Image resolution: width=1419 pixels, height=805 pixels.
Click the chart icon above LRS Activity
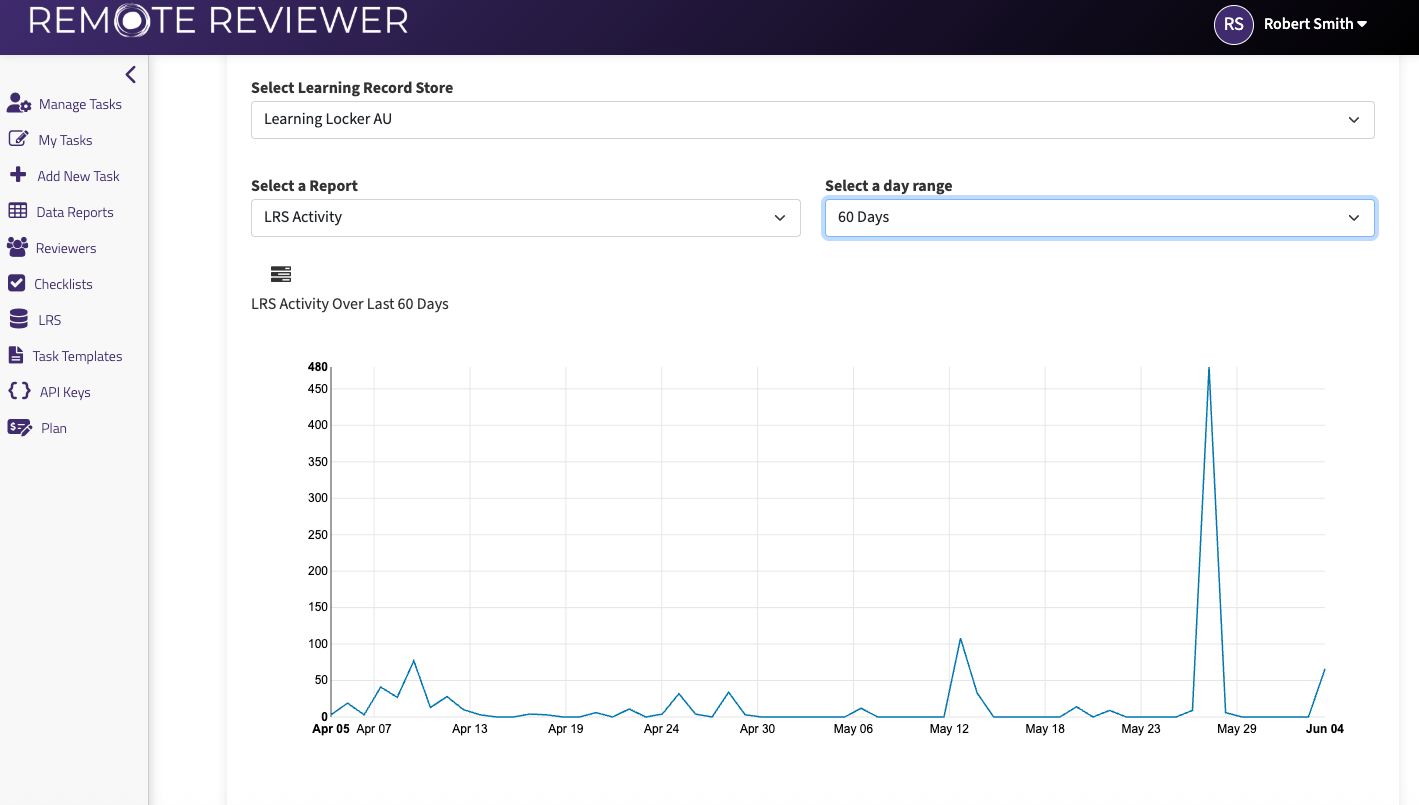(280, 273)
